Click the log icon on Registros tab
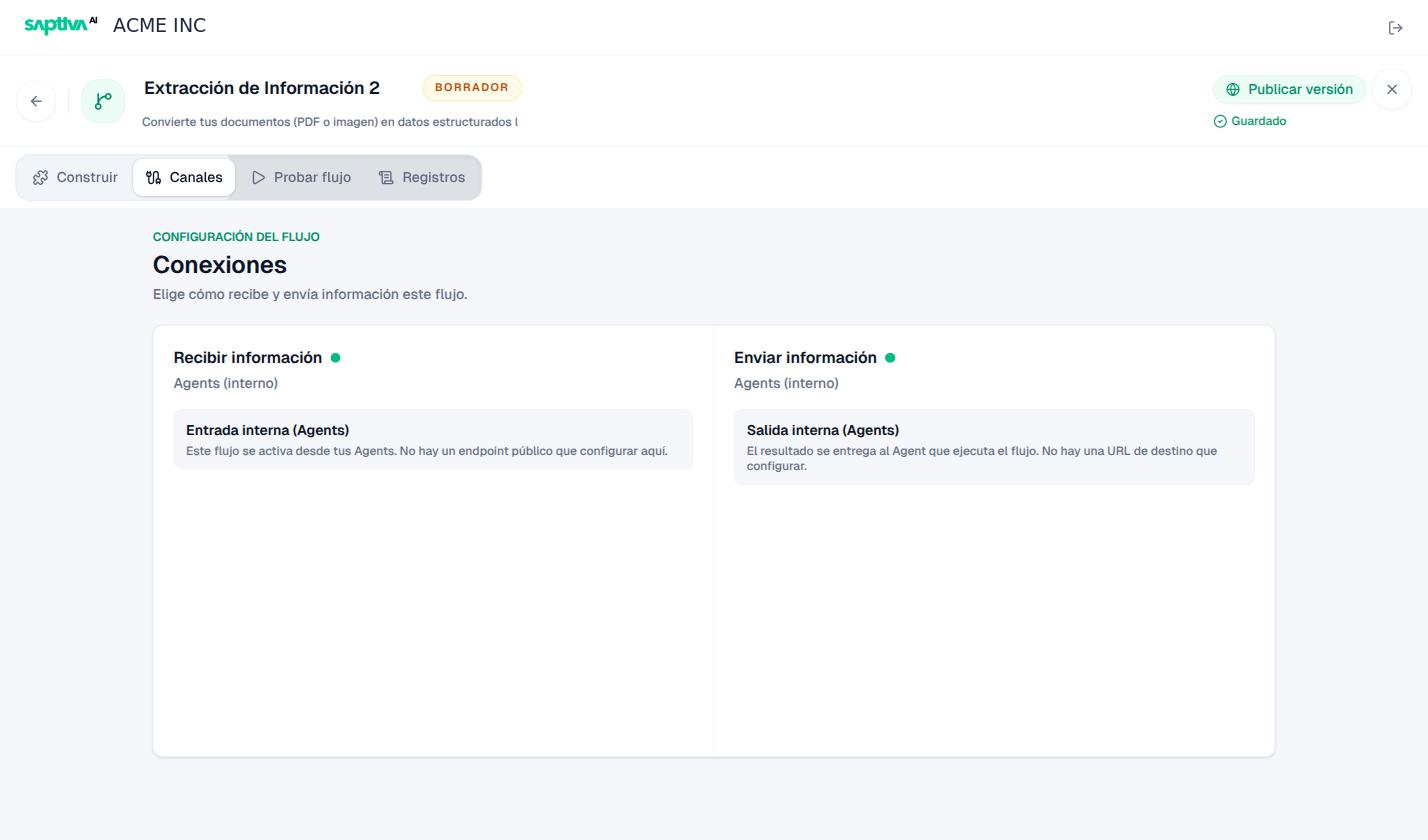This screenshot has width=1428, height=840. coord(386,177)
